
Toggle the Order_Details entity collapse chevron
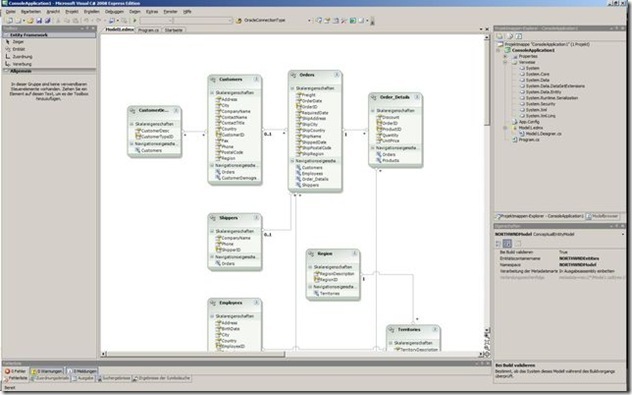417,97
